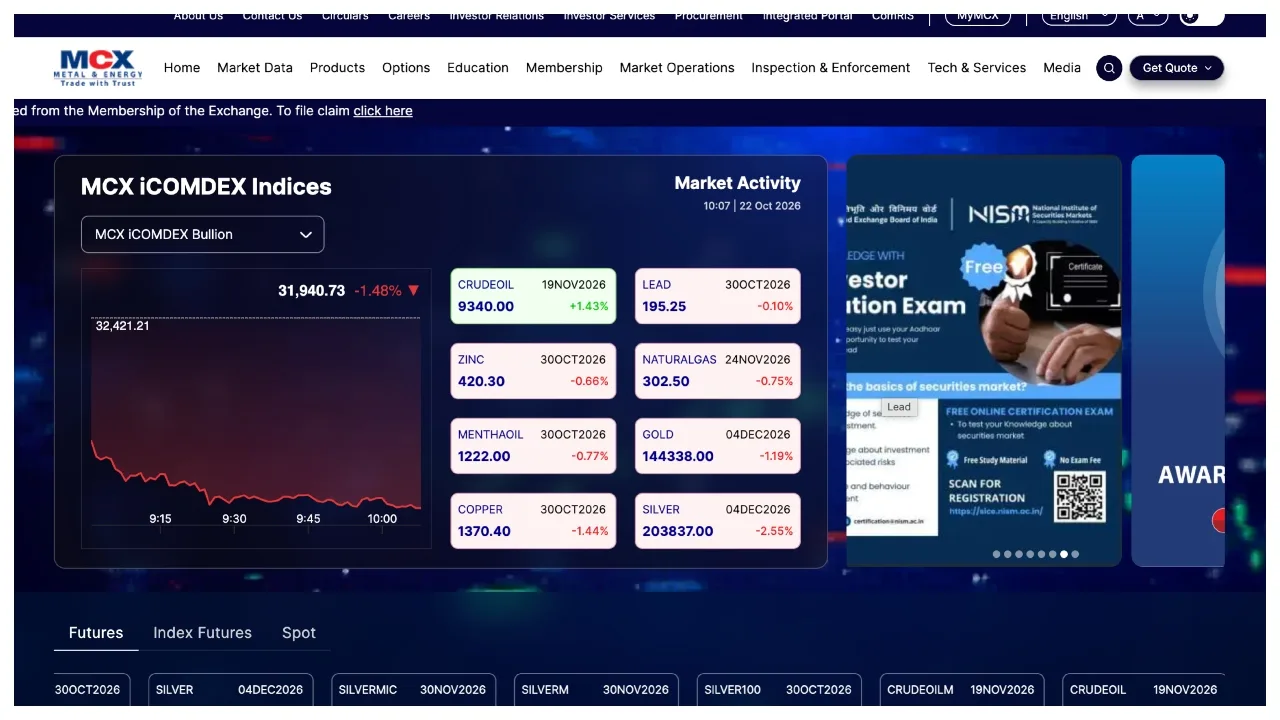The width and height of the screenshot is (1280, 720).
Task: Click the index value 31,940.73
Action: pos(311,291)
